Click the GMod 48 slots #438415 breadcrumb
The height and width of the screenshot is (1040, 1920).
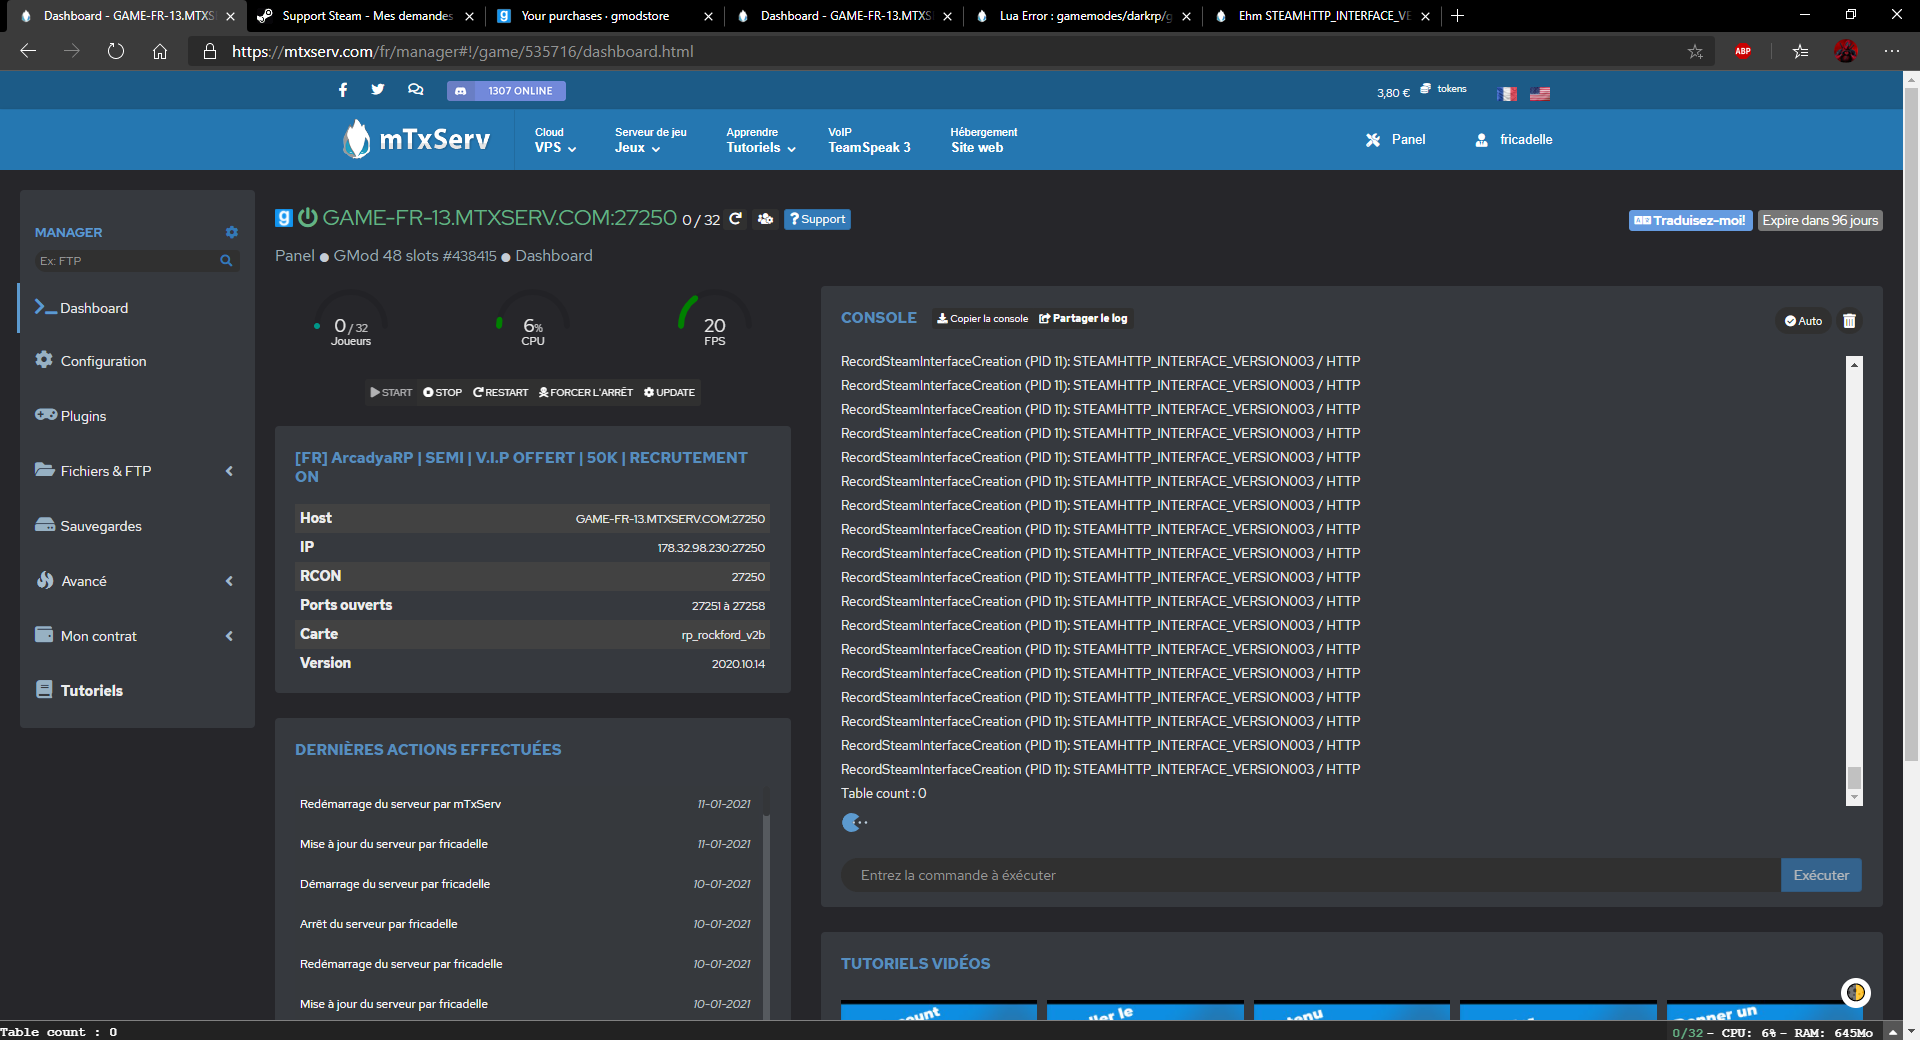pos(415,256)
